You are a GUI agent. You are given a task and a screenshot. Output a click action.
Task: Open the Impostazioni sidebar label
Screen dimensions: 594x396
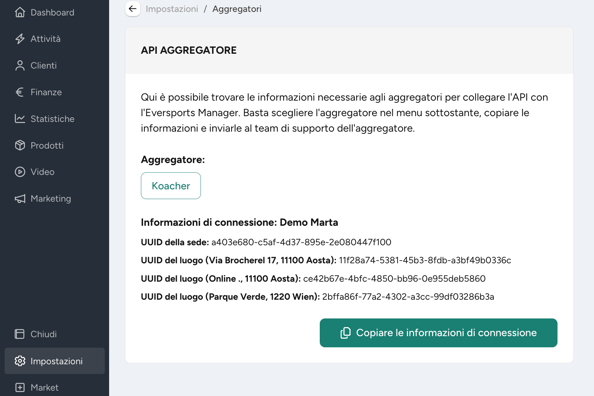tap(56, 361)
